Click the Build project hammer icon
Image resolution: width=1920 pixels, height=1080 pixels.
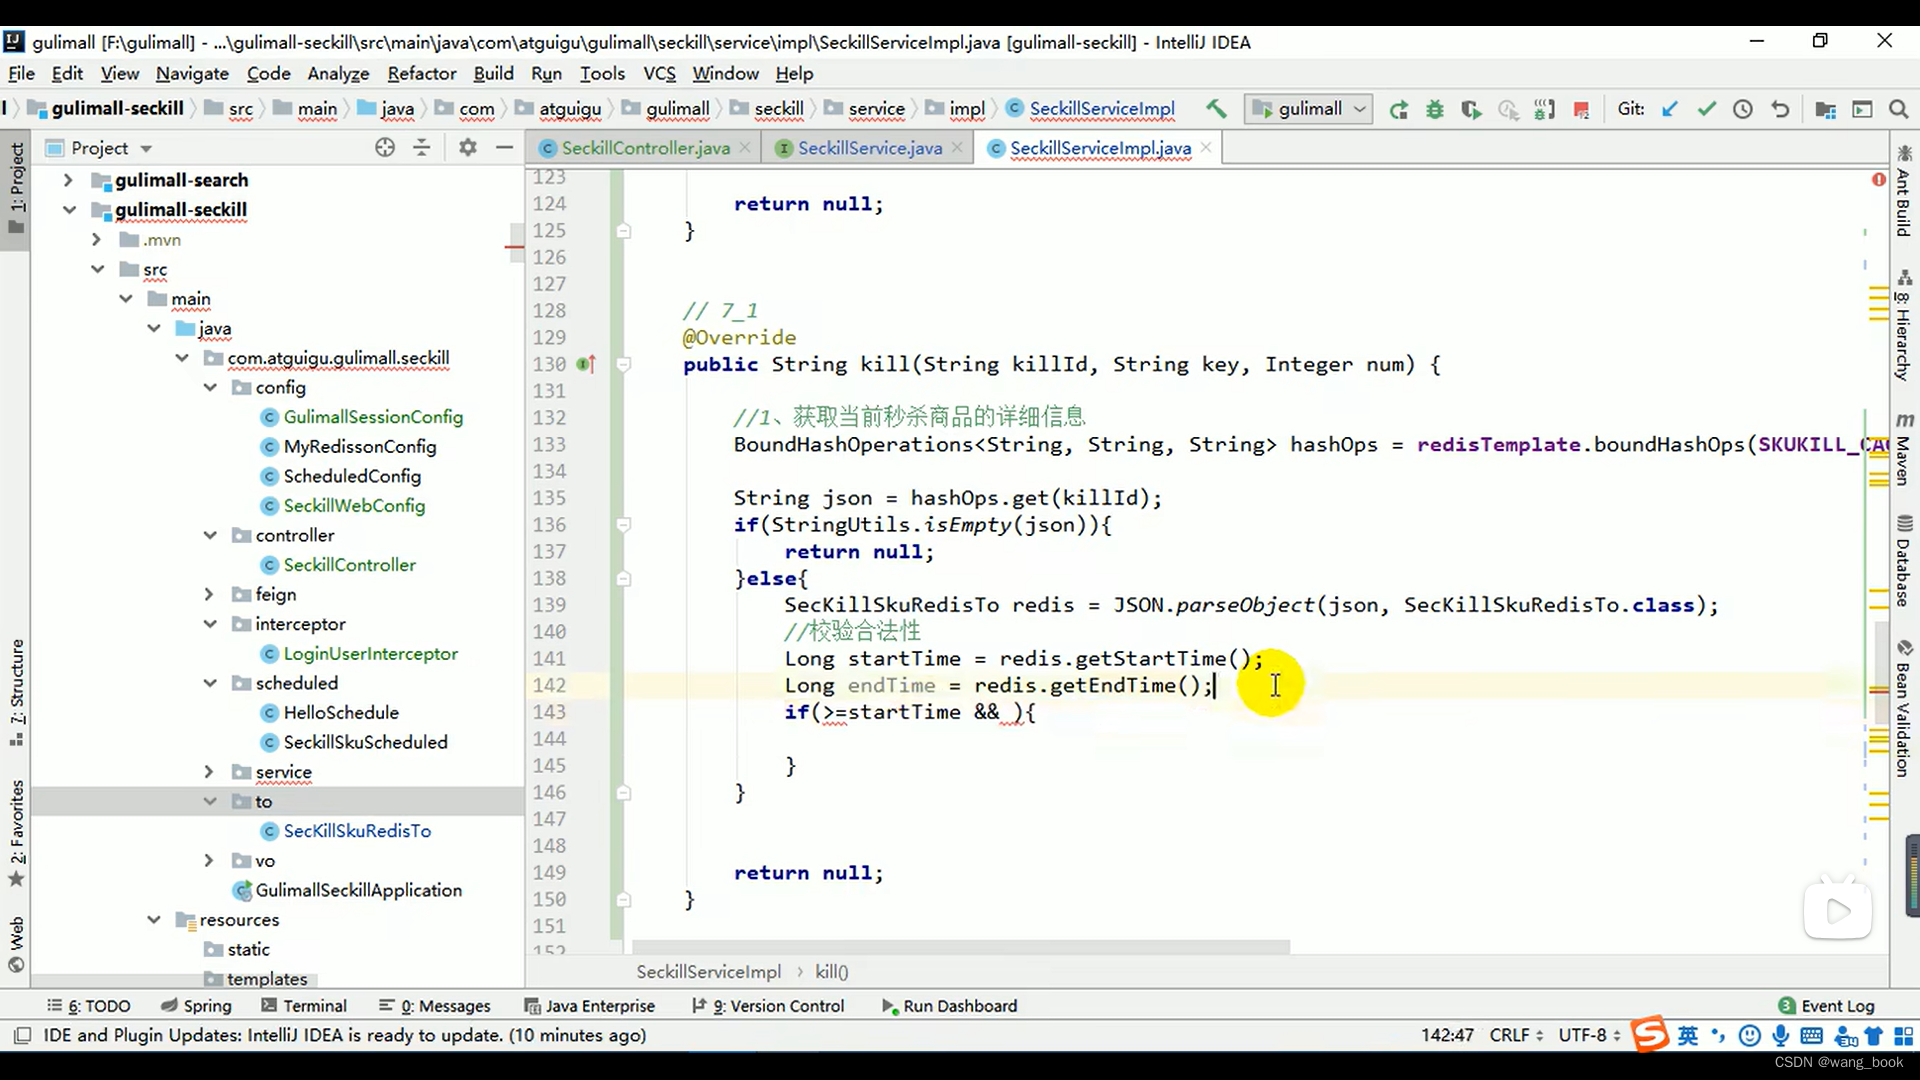[1216, 109]
